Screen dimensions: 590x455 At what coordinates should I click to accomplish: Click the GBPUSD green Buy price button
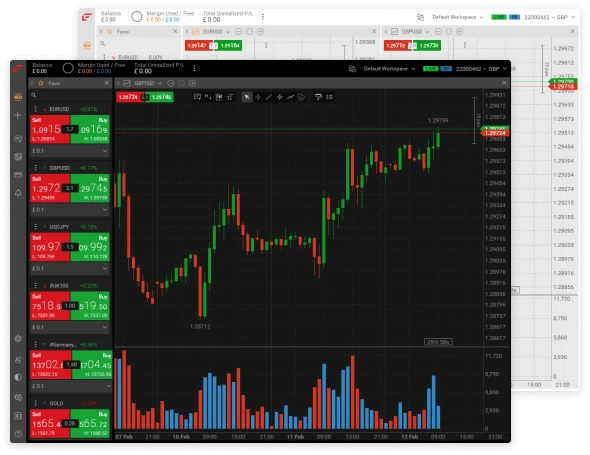[90, 188]
